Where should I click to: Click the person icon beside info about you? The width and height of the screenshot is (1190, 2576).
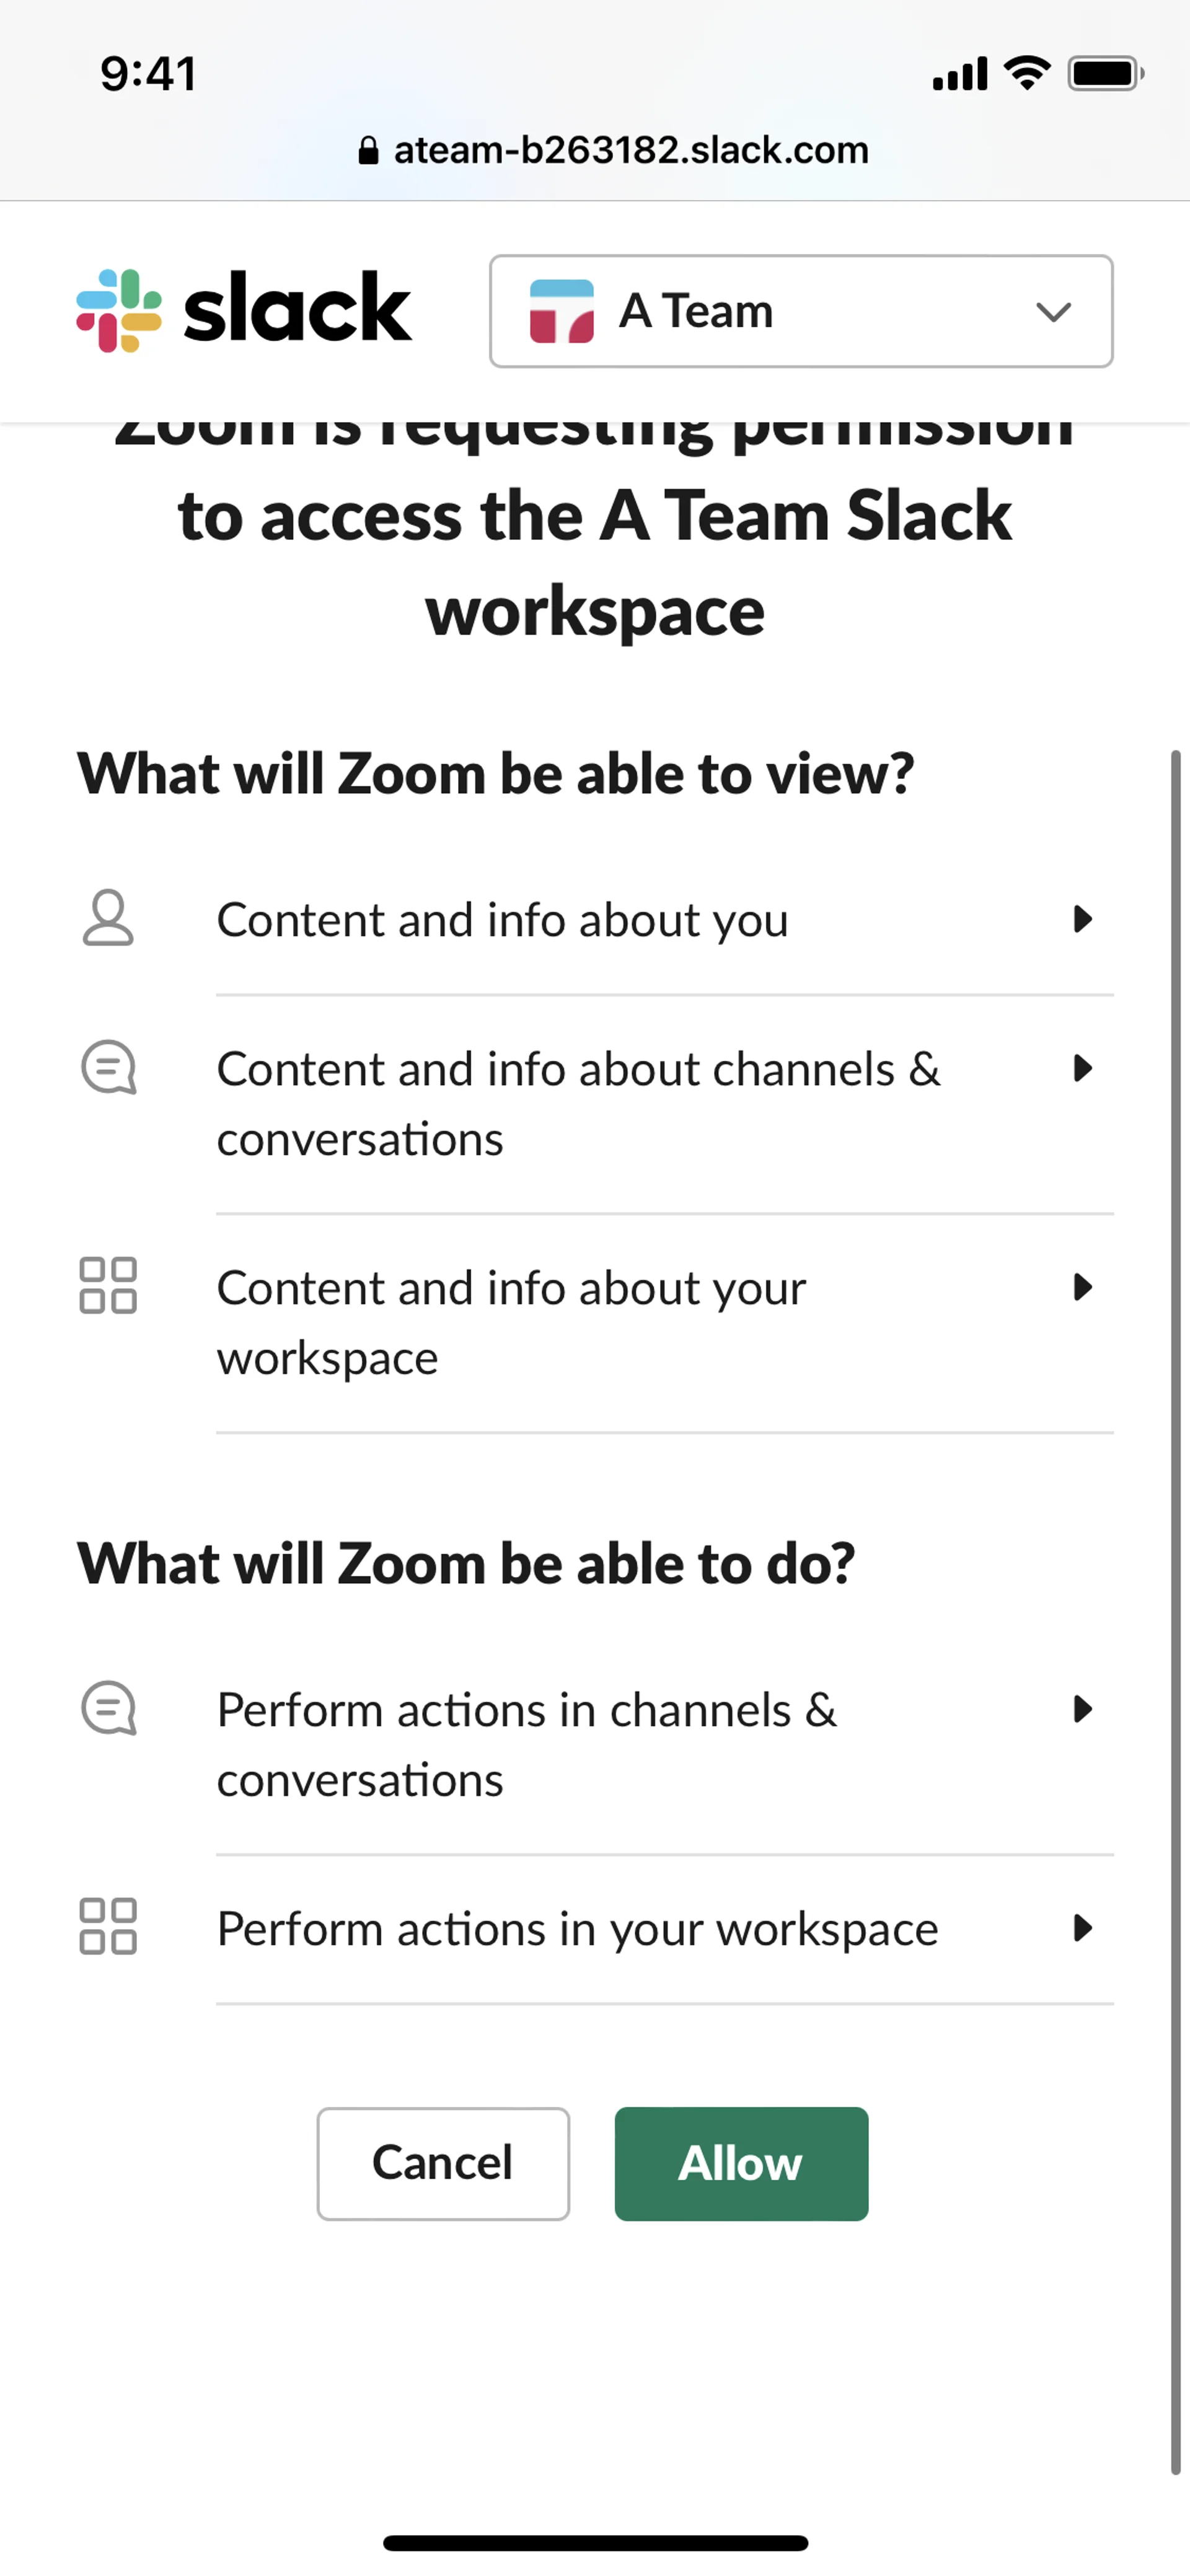click(x=108, y=918)
